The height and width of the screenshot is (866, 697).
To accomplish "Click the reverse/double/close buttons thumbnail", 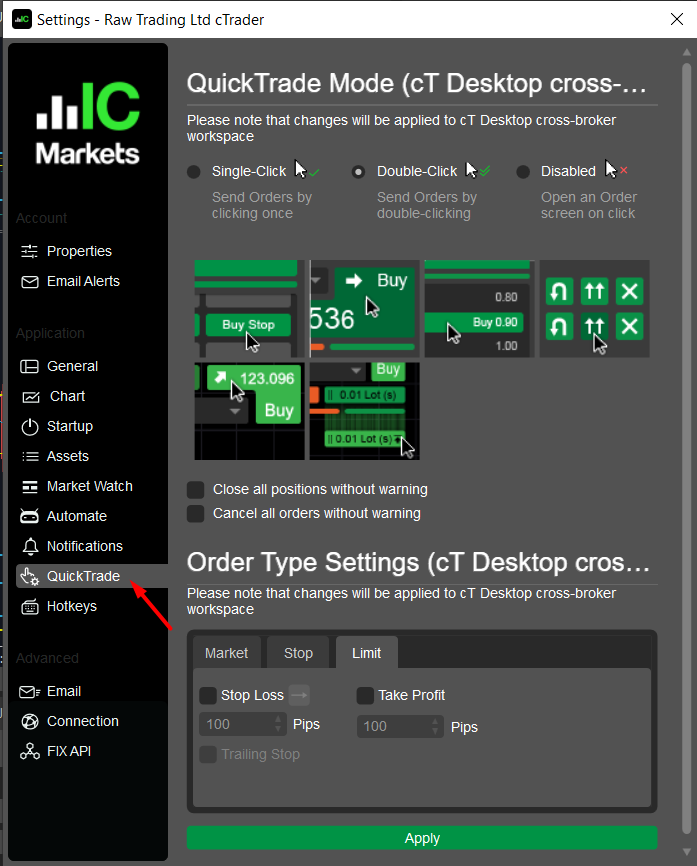I will (594, 309).
